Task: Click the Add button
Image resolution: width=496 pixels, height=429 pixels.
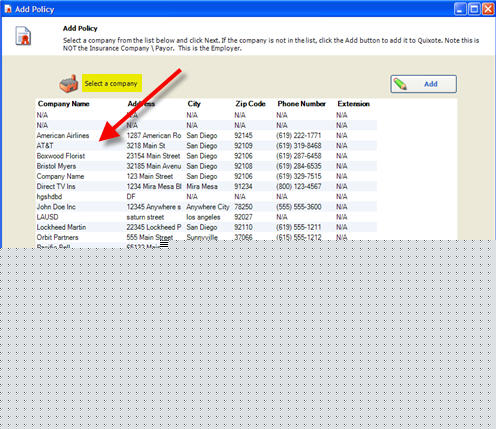Action: coord(423,84)
